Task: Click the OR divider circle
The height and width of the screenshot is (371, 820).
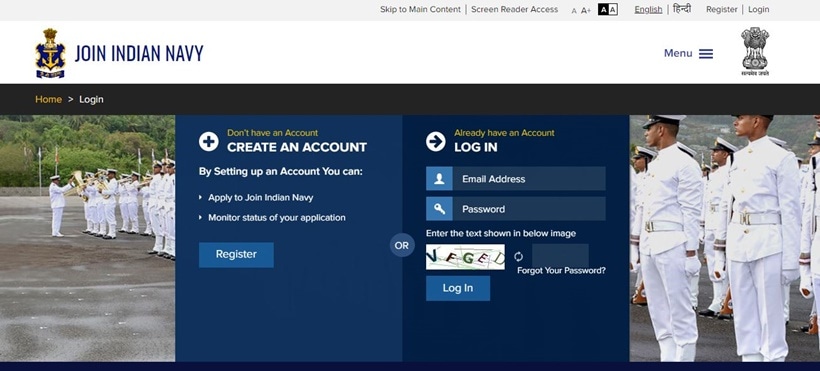Action: (x=402, y=245)
